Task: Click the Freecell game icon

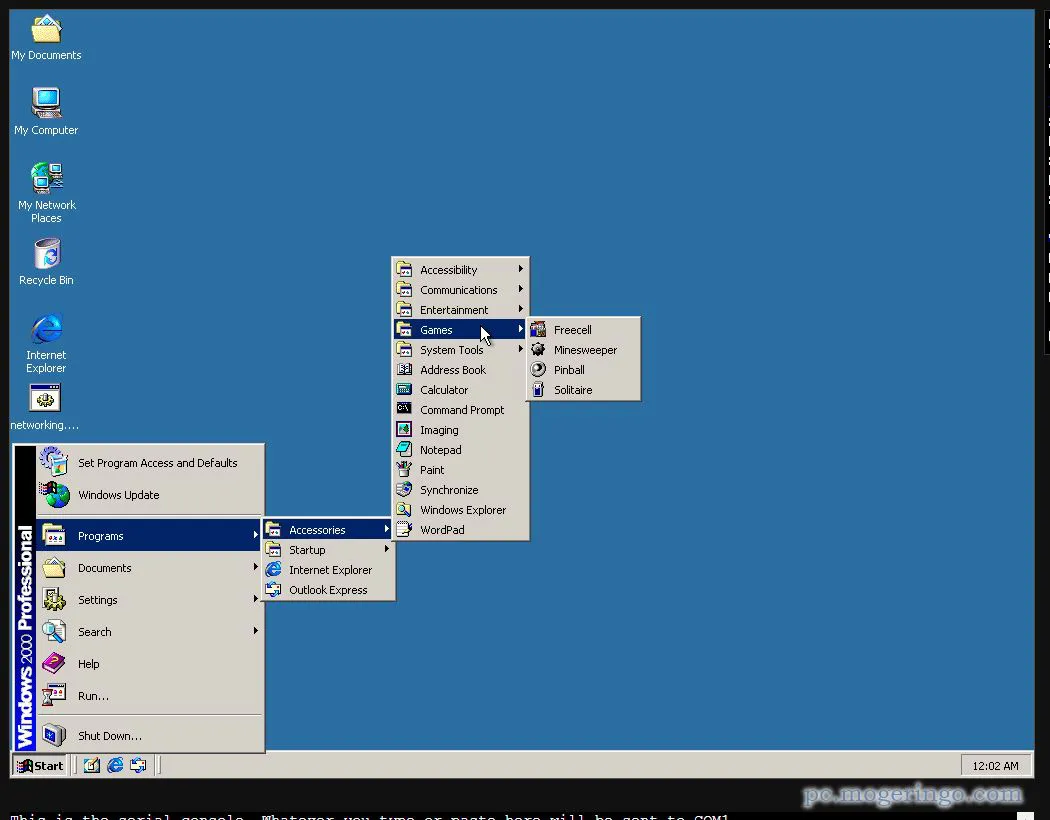Action: point(538,329)
